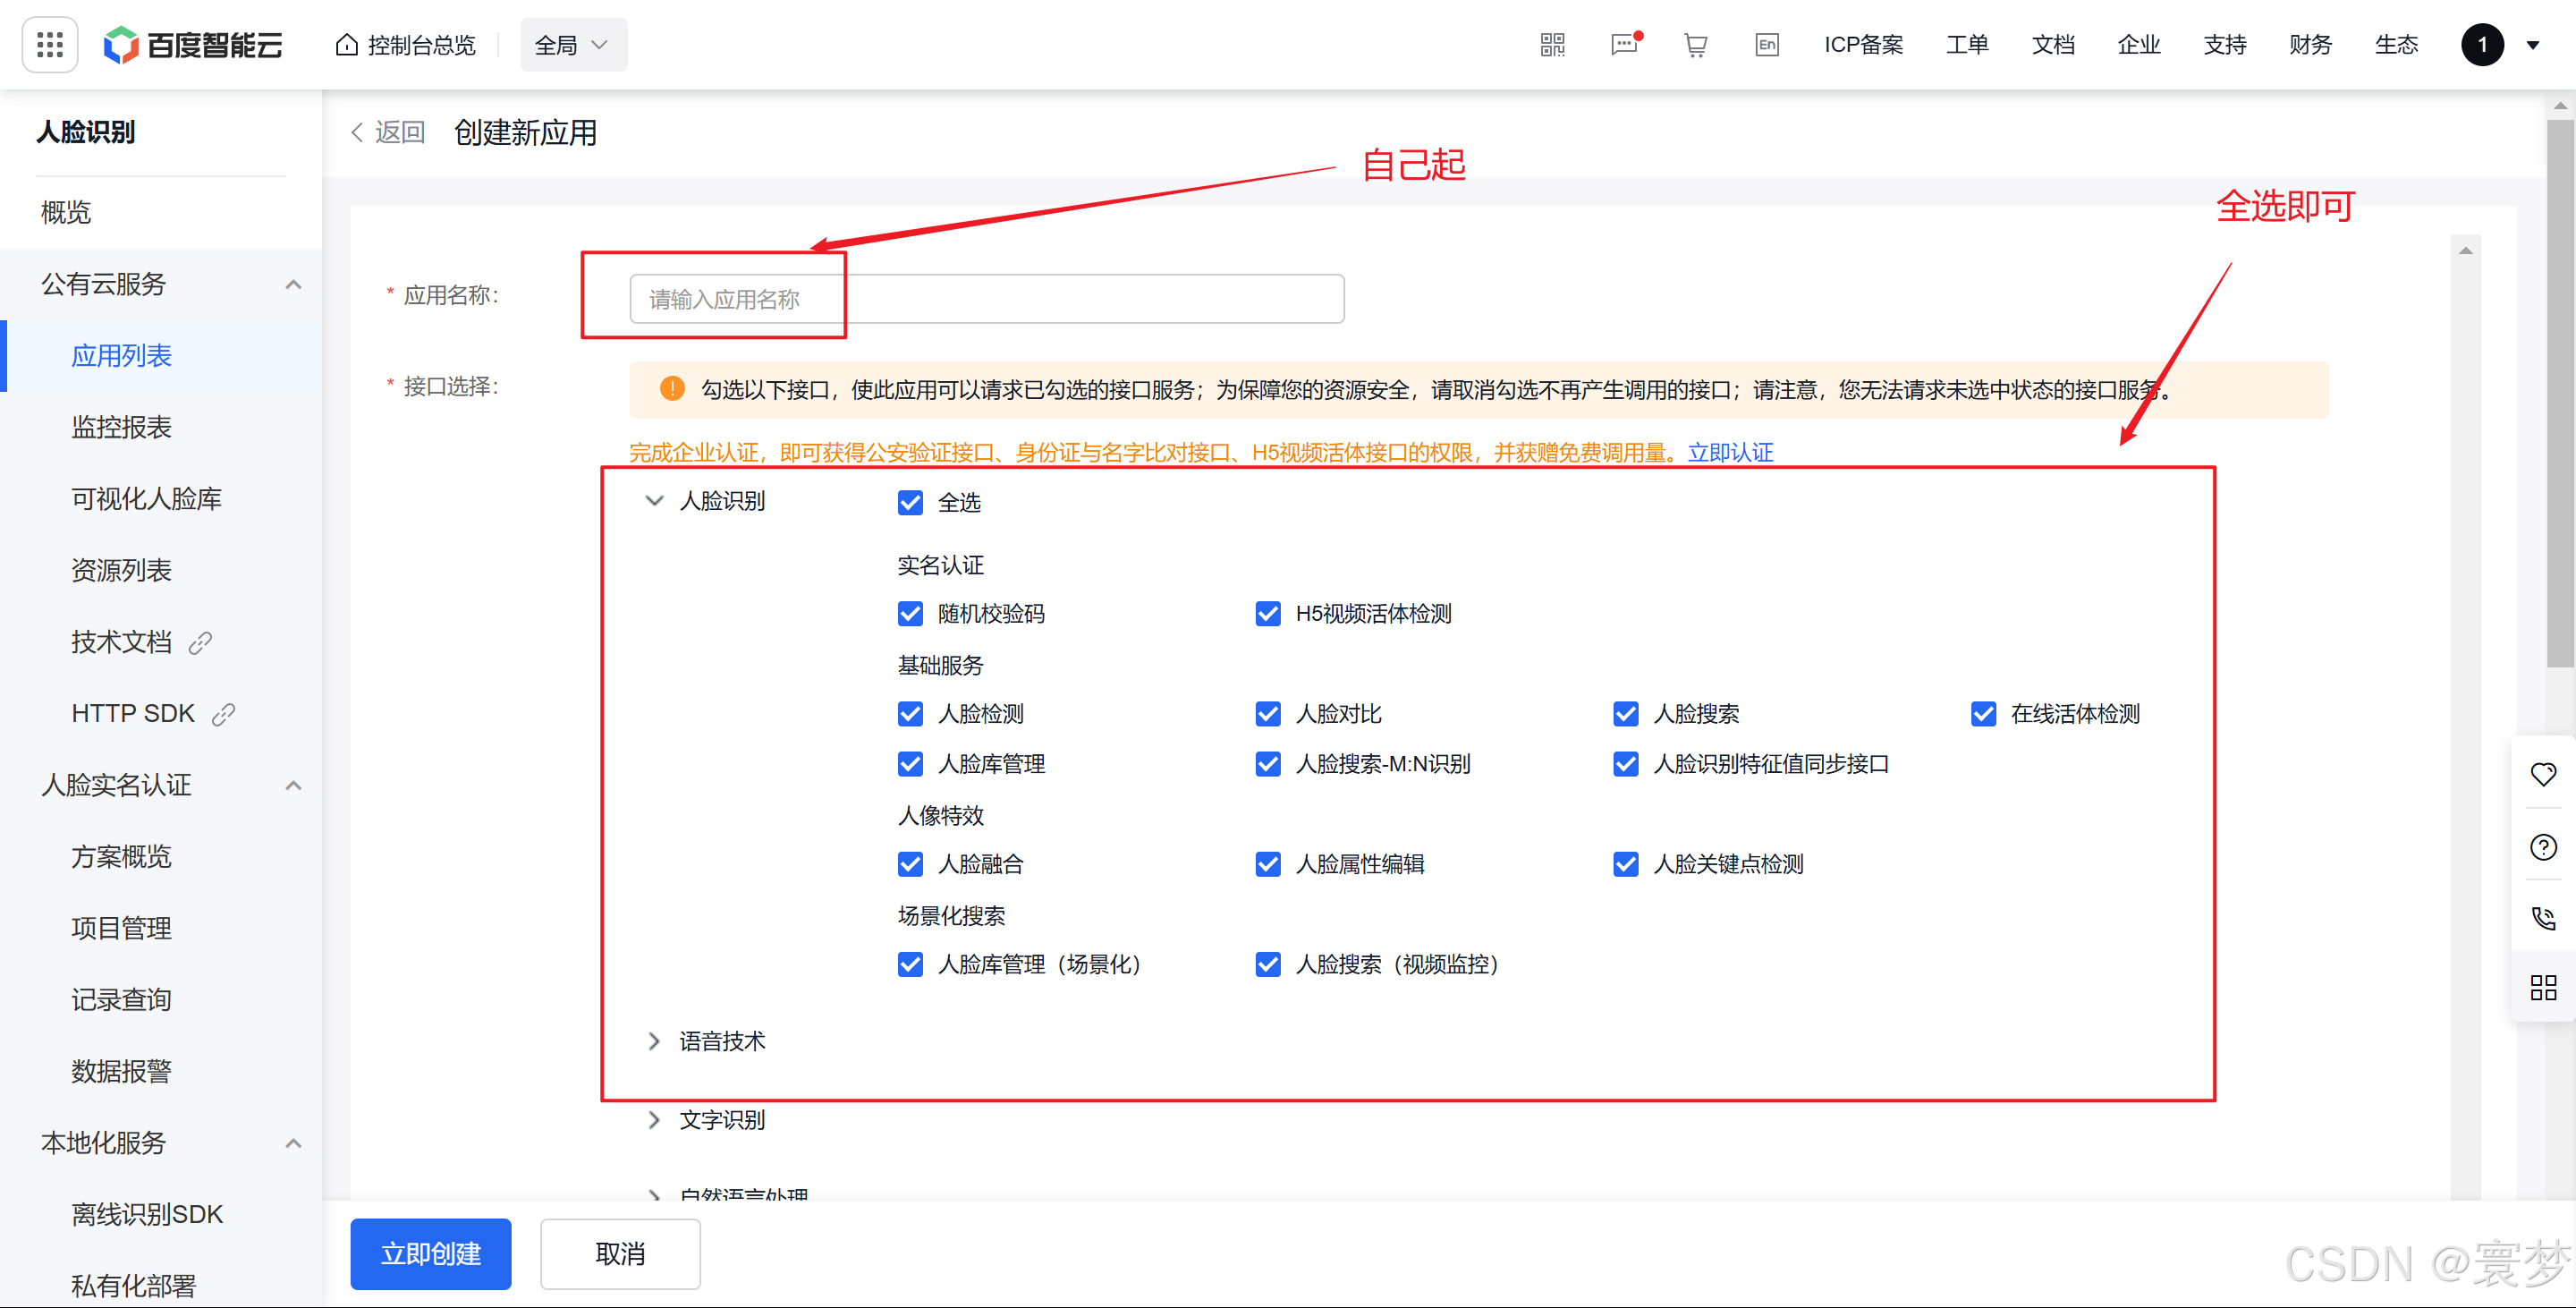Click the 立即认证 link
The height and width of the screenshot is (1308, 2576).
[1730, 452]
